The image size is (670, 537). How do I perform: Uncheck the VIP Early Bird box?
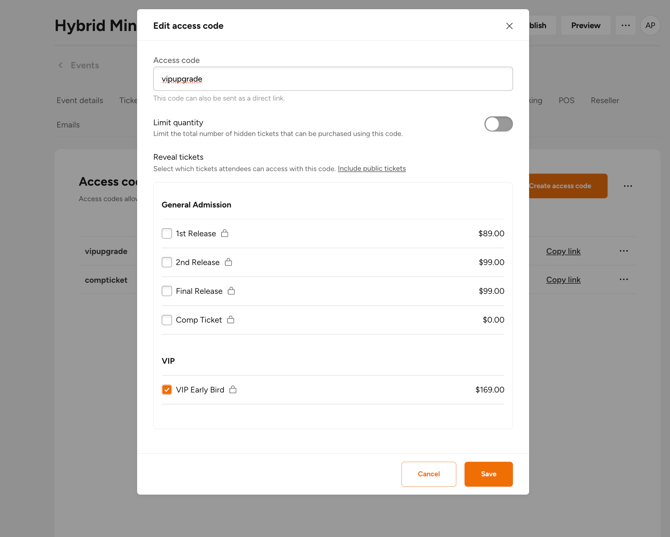(167, 390)
